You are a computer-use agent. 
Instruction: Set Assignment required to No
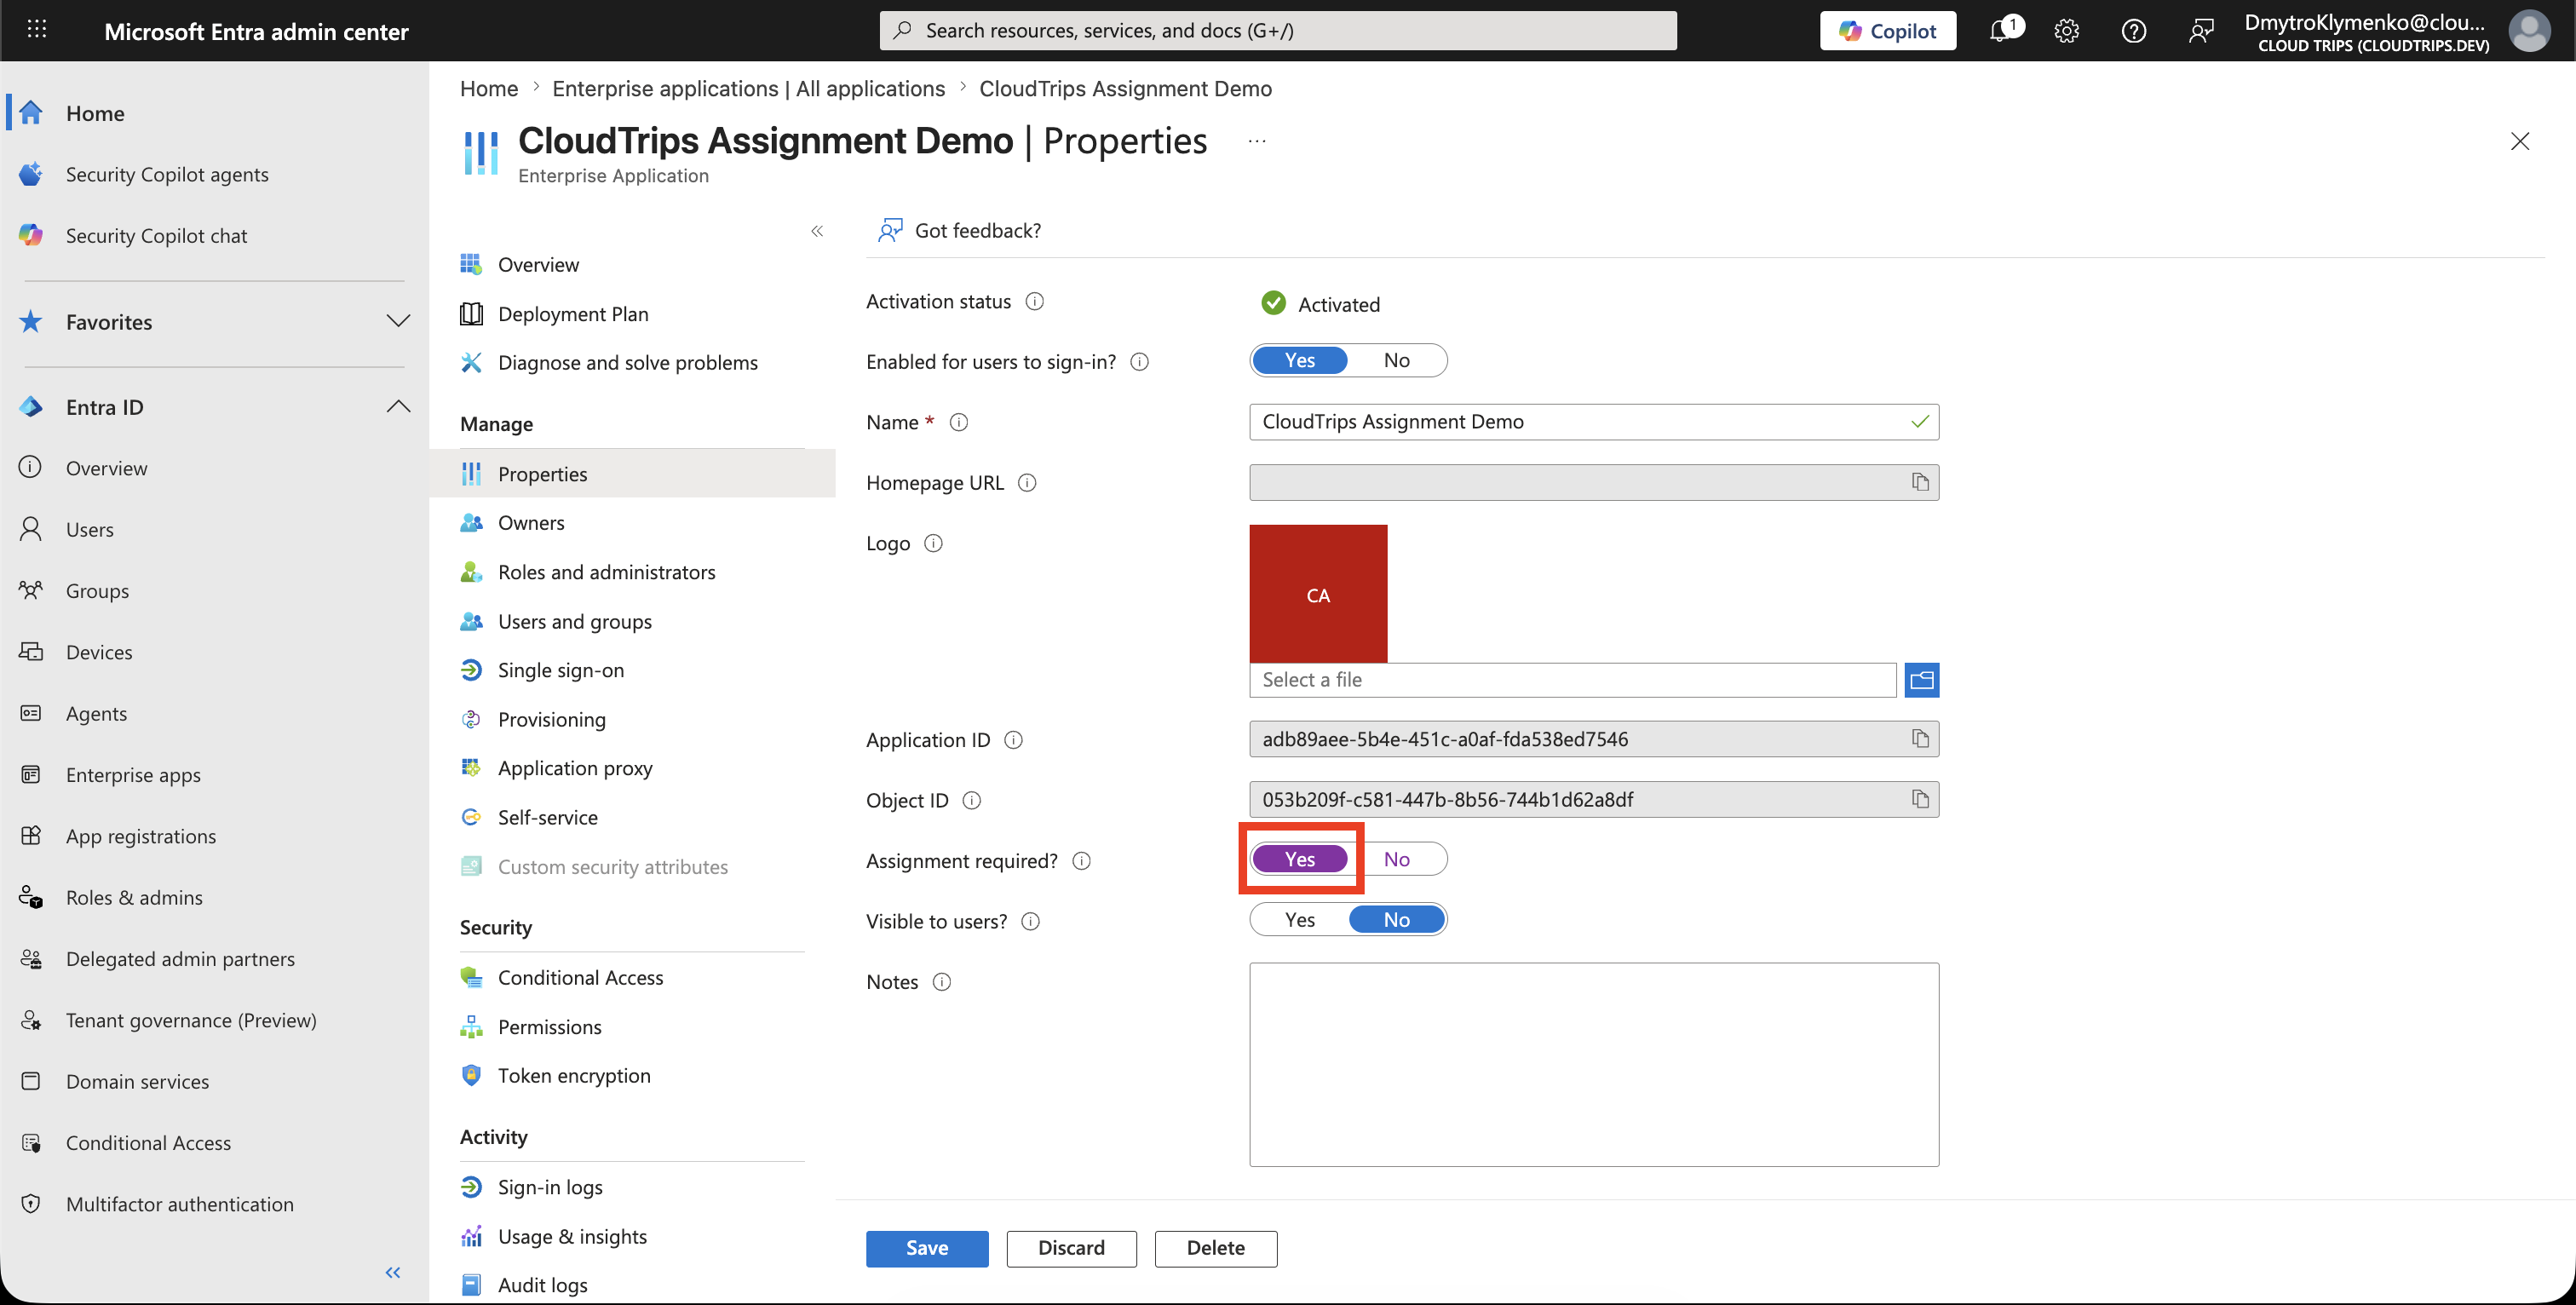(1396, 859)
